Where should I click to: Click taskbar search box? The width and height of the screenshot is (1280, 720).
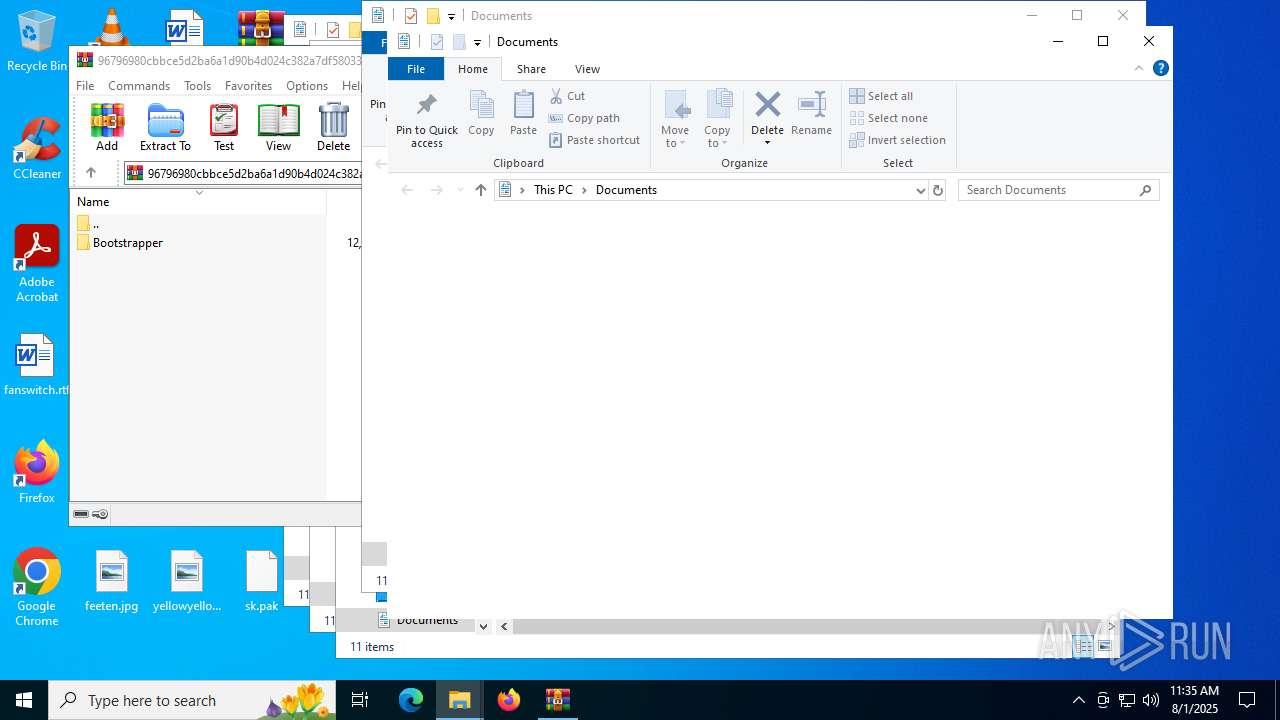pos(192,700)
